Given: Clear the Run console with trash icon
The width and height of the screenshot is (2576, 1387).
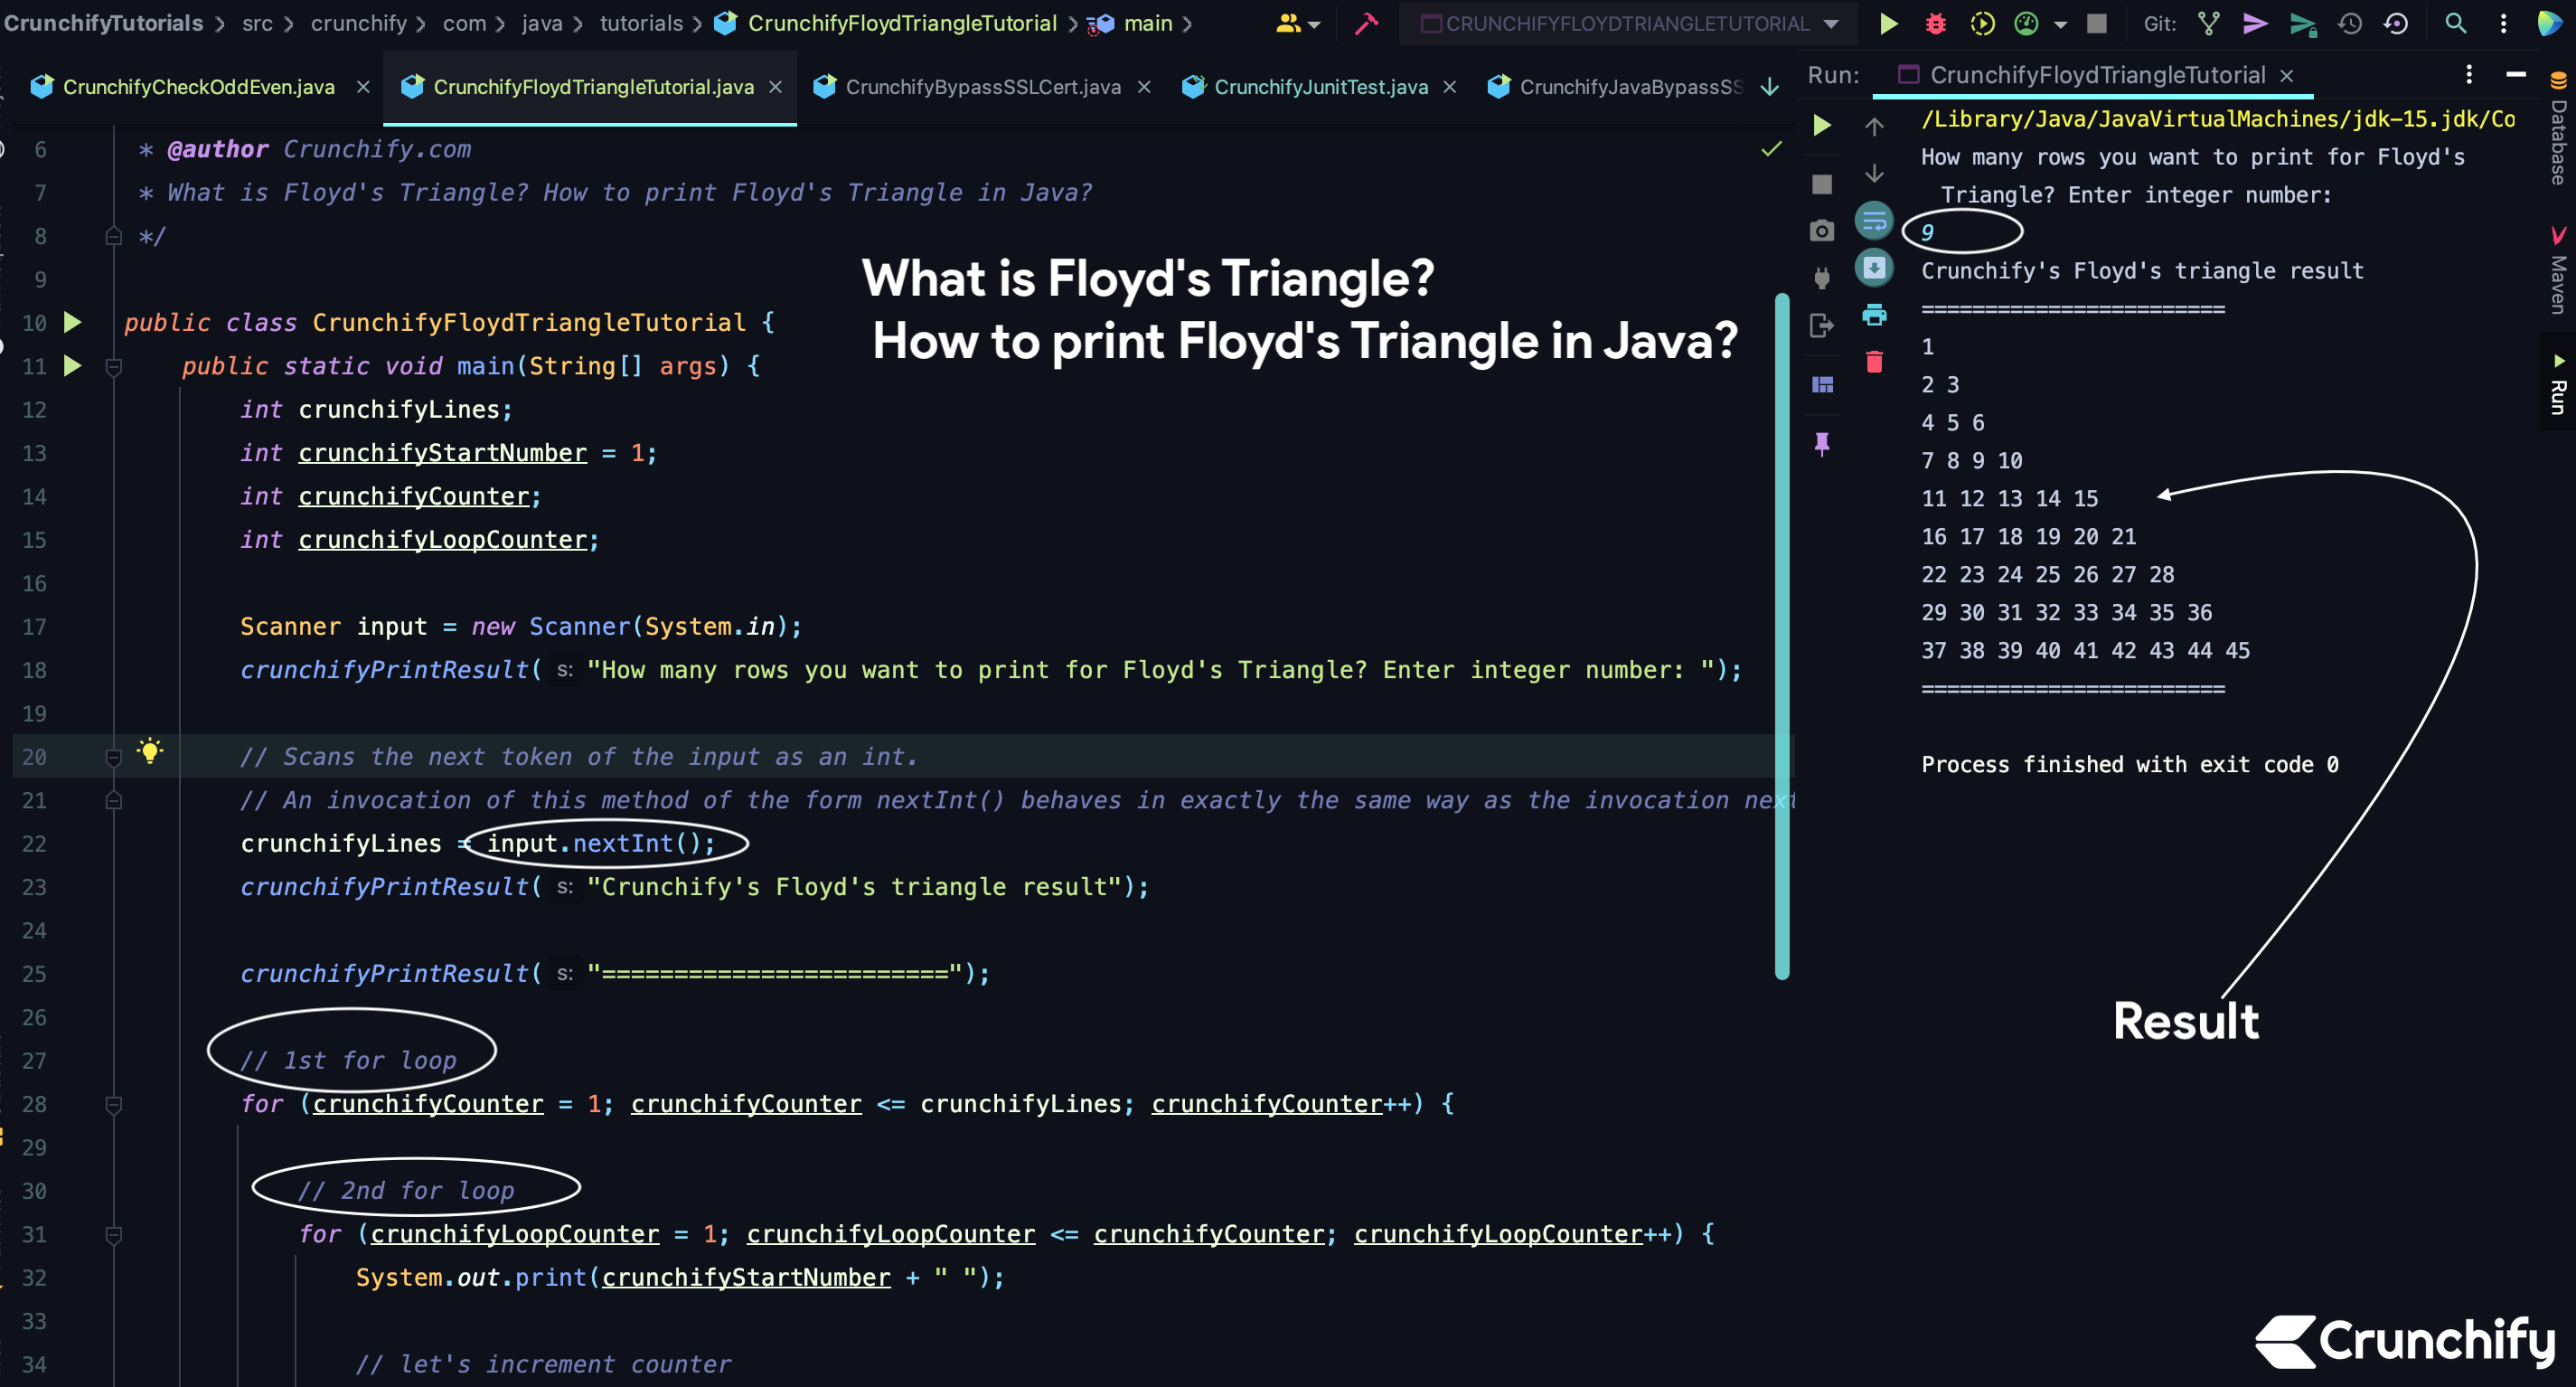Looking at the screenshot, I should (x=1874, y=361).
